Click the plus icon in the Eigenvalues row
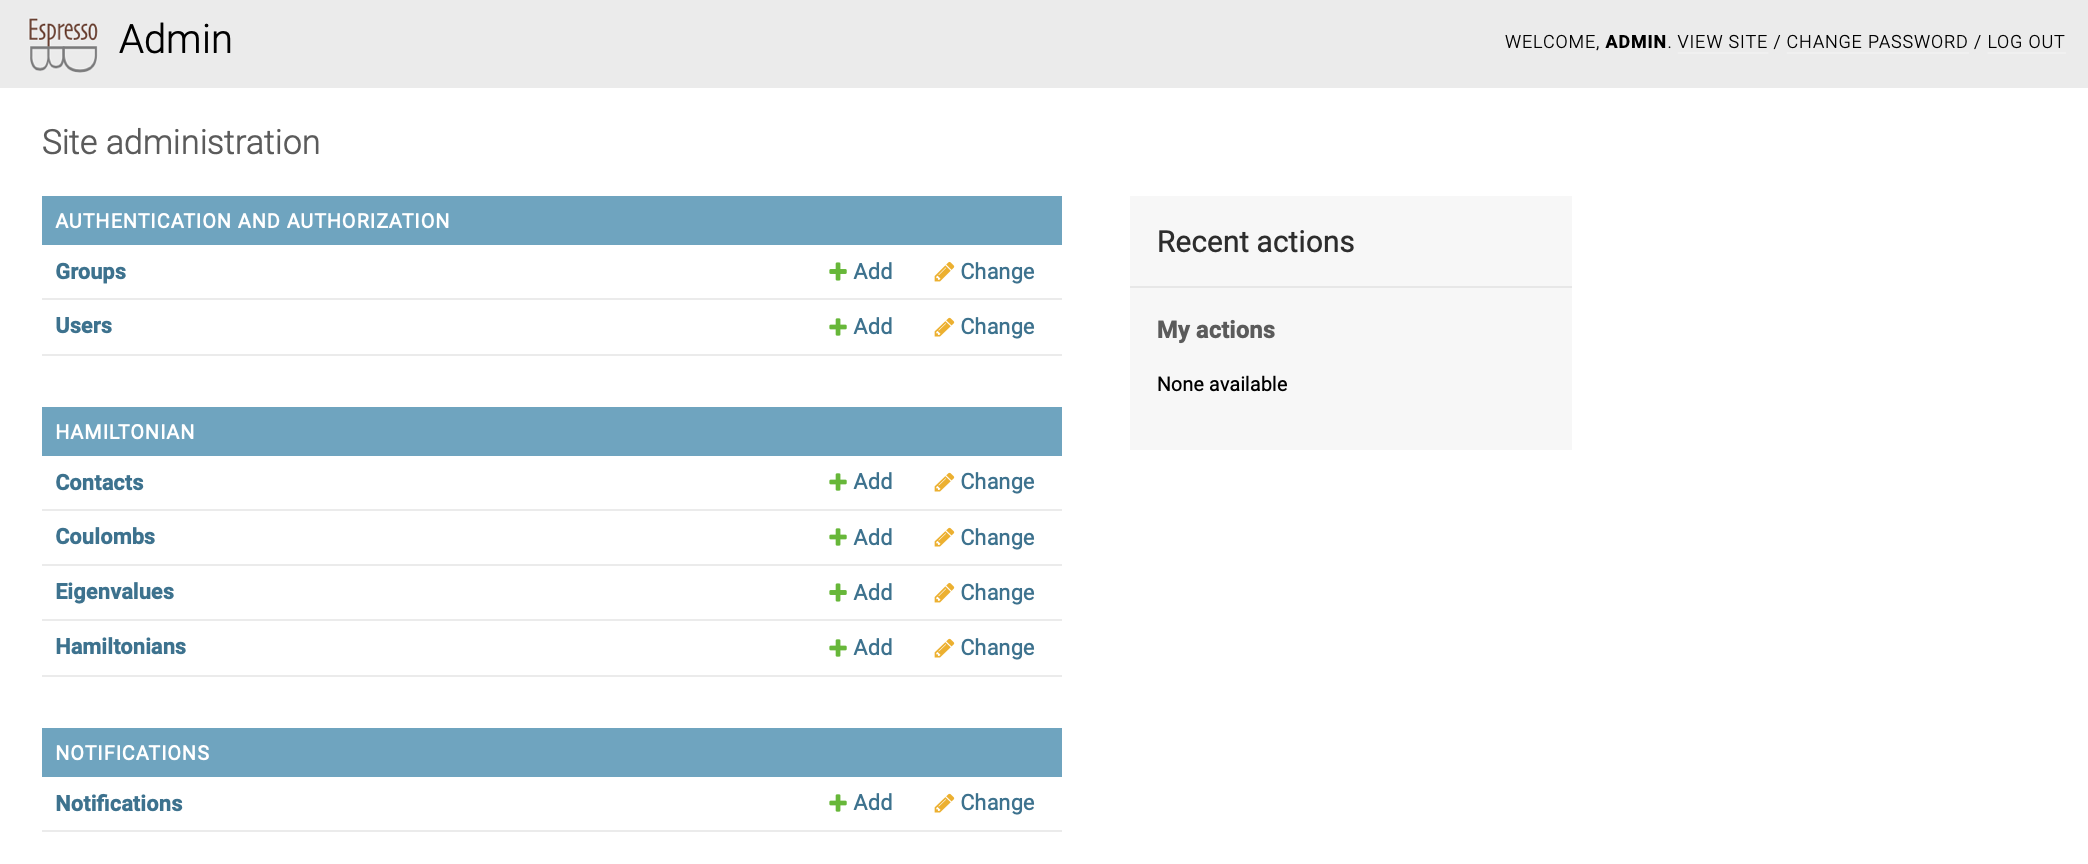 (838, 593)
